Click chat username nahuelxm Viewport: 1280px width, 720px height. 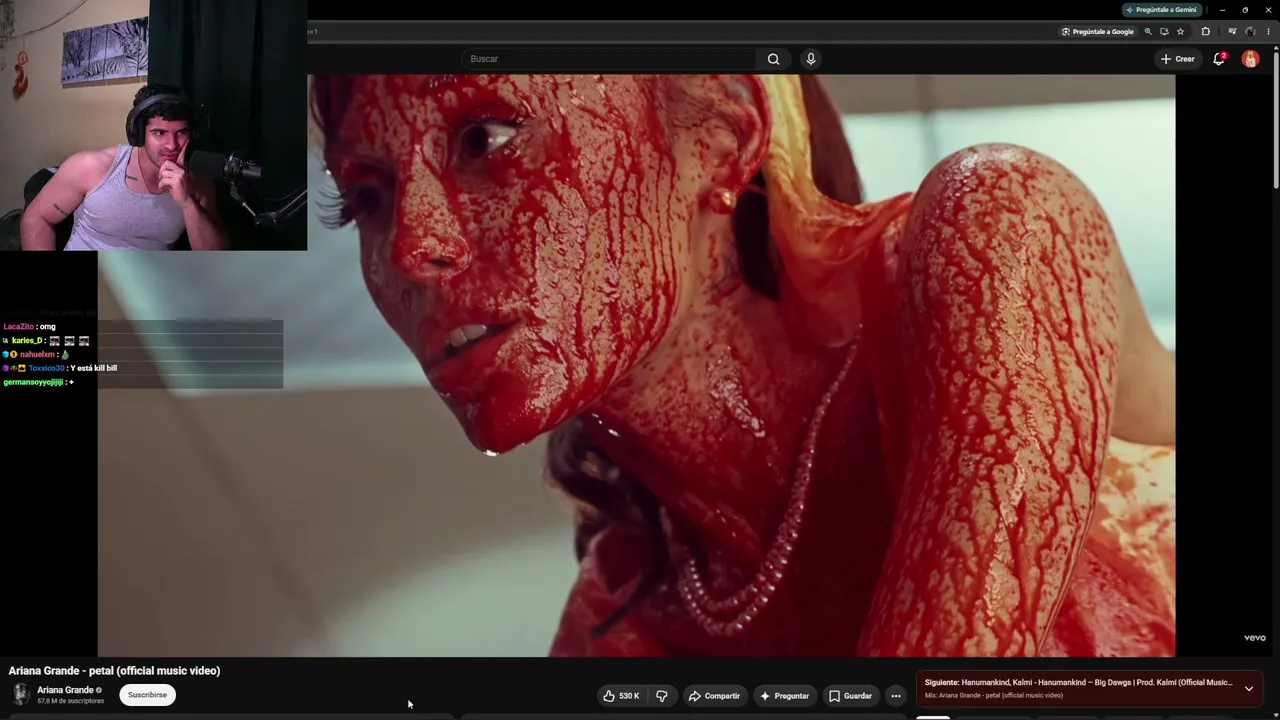[38, 355]
